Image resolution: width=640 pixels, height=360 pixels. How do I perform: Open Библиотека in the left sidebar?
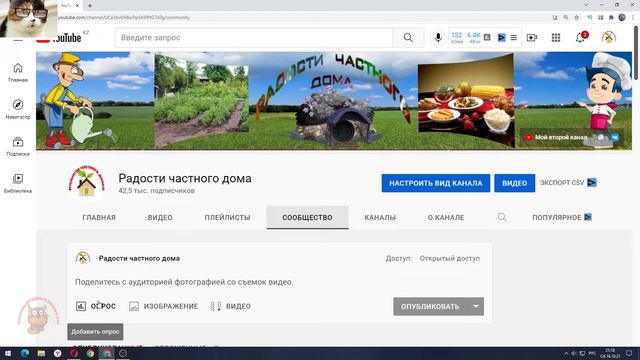(18, 183)
